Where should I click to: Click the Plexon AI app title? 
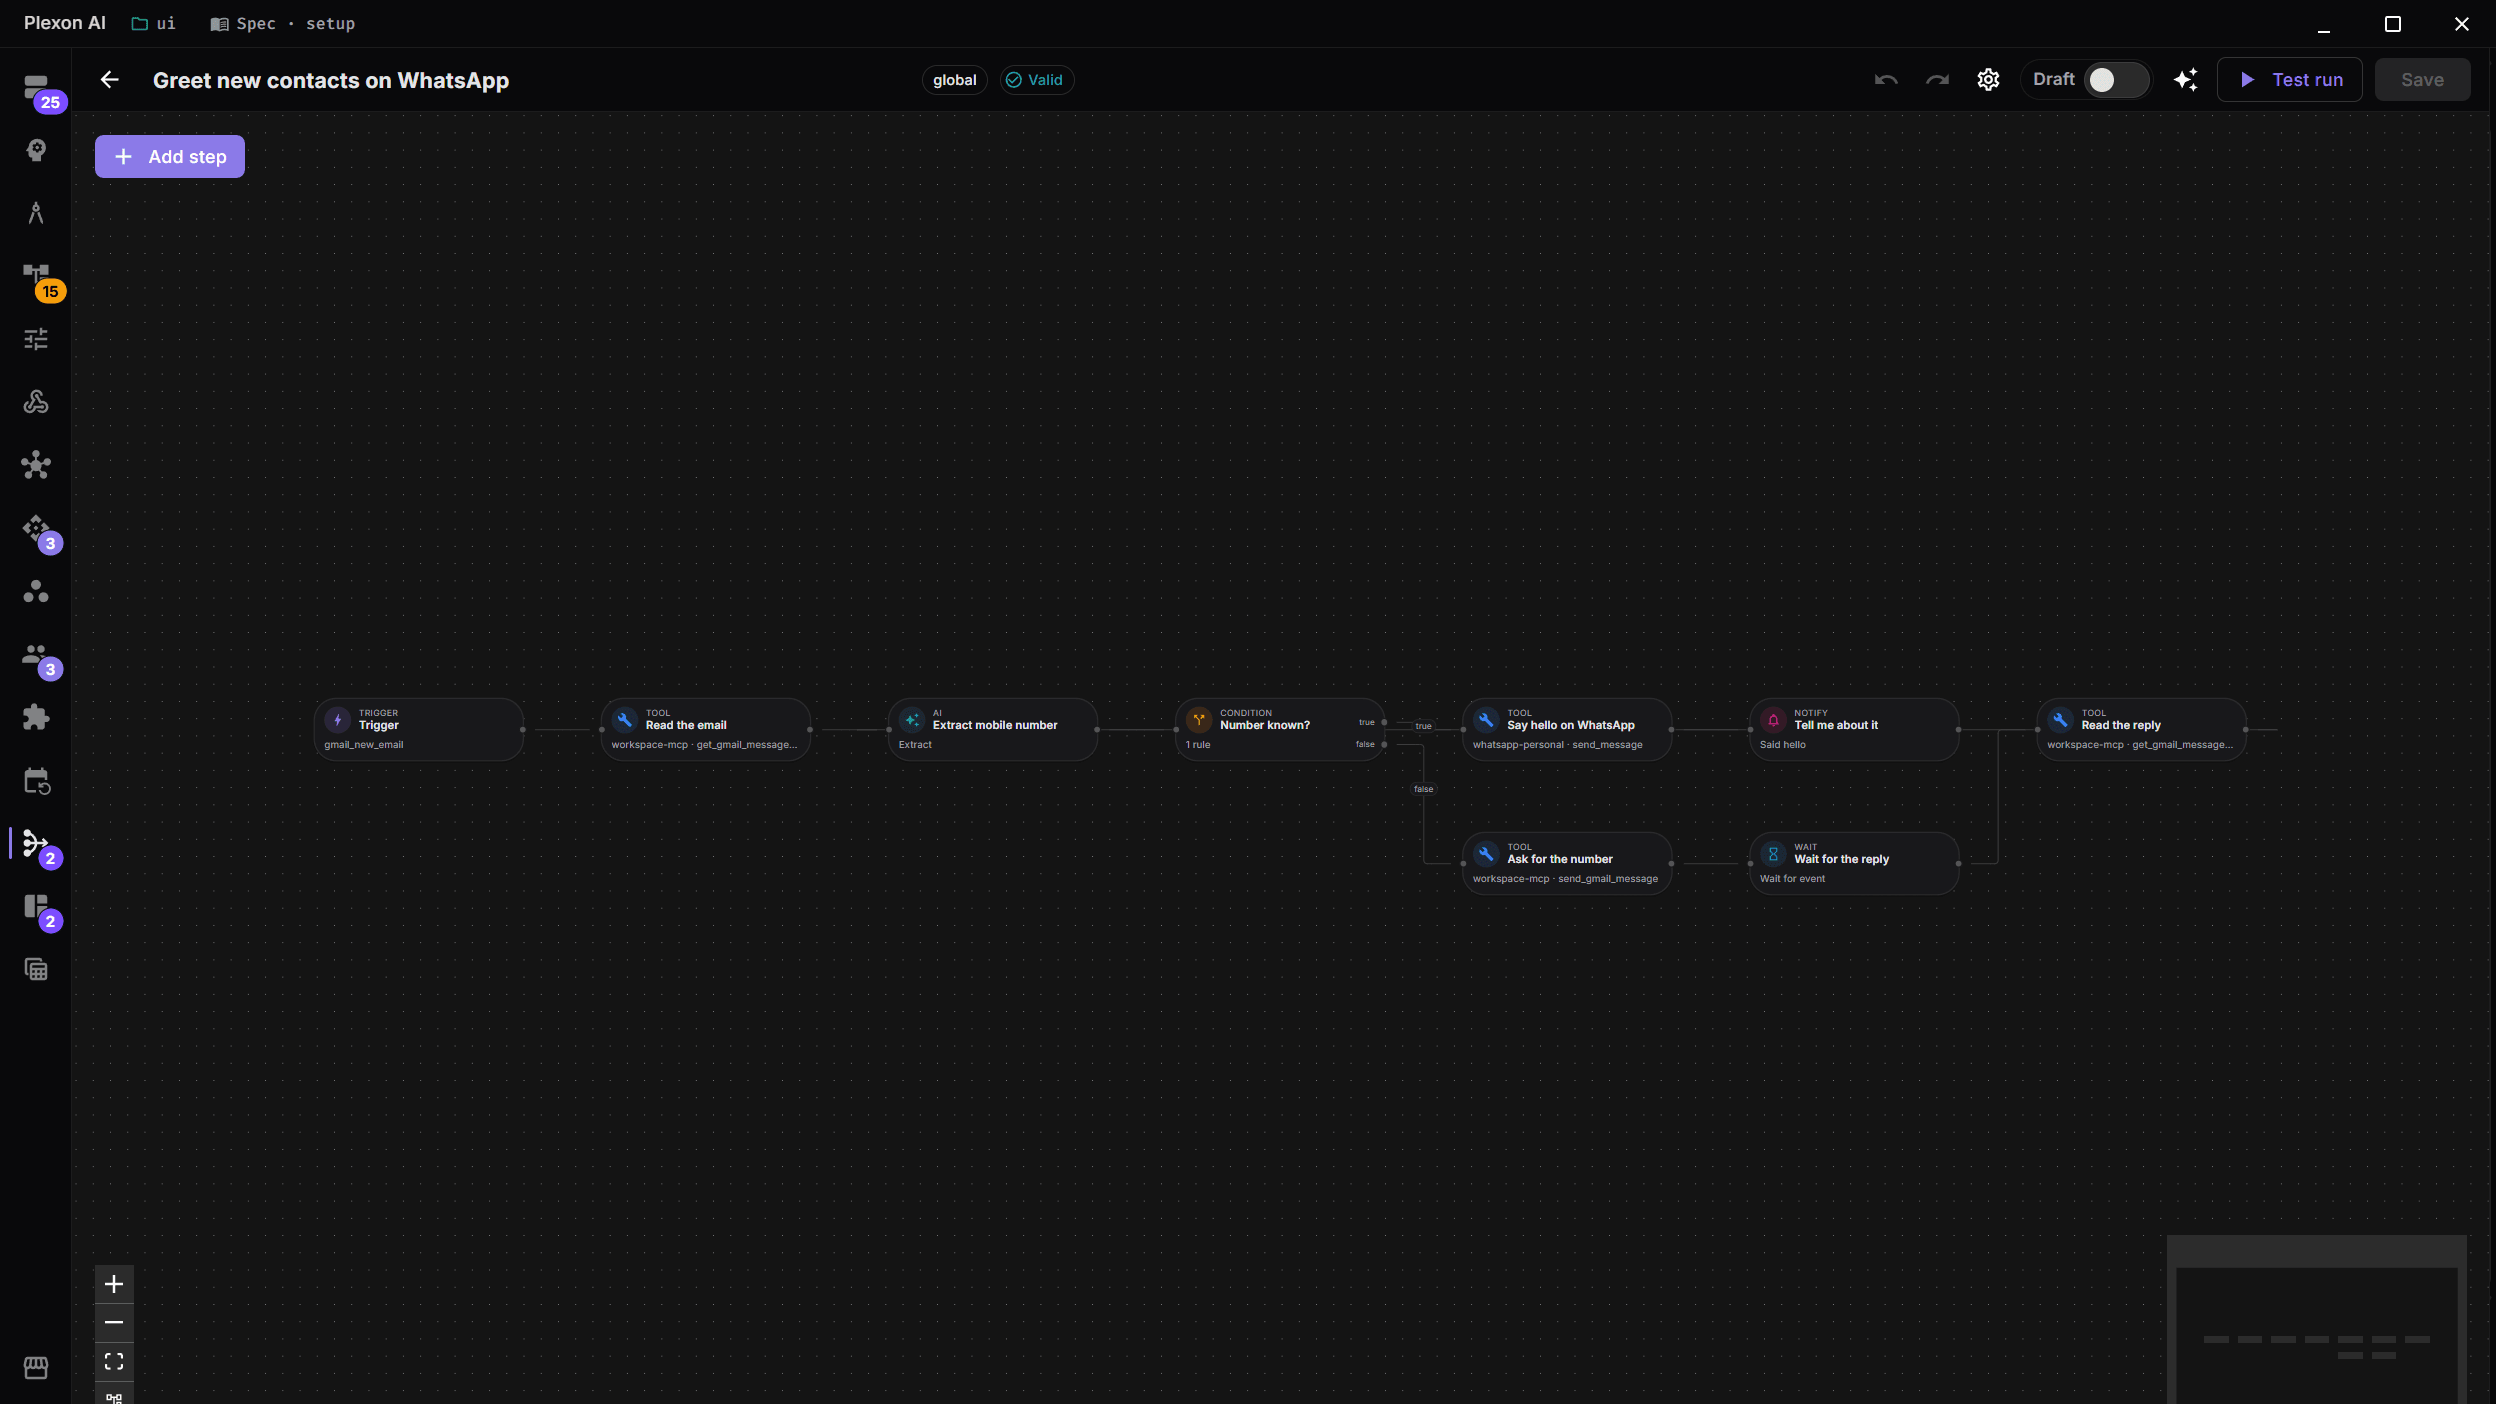[65, 23]
